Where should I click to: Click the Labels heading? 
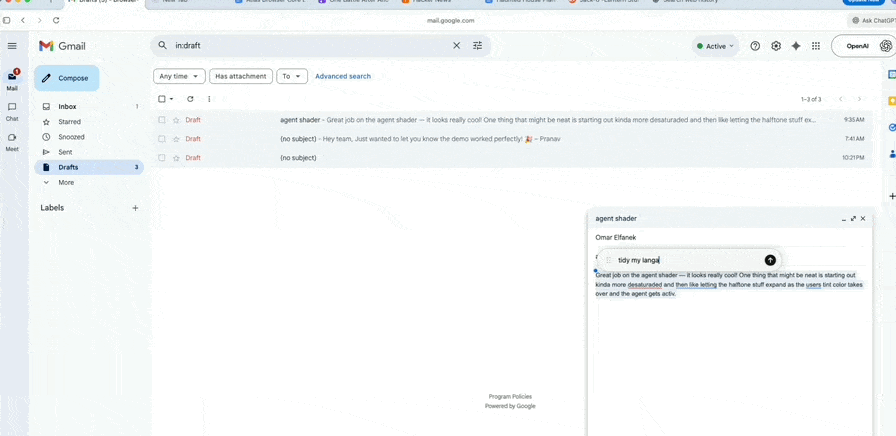52,208
